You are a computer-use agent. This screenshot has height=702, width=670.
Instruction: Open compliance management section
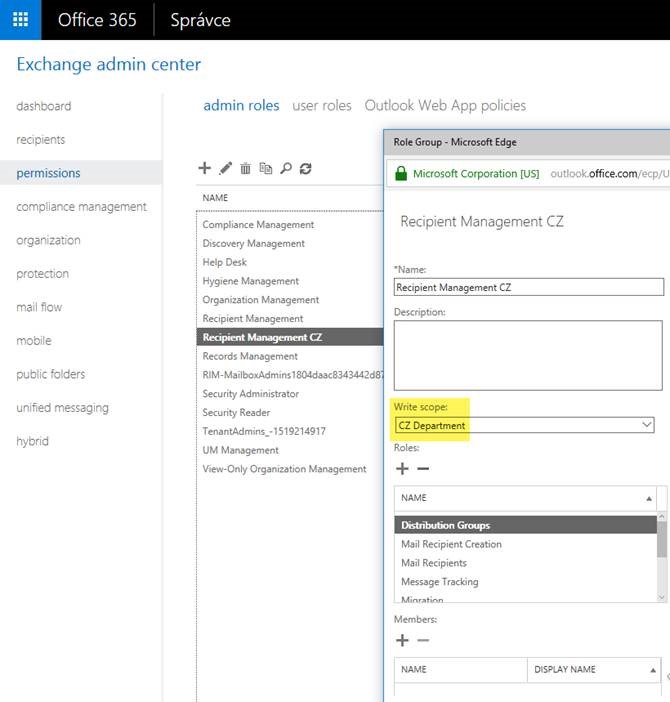81,207
